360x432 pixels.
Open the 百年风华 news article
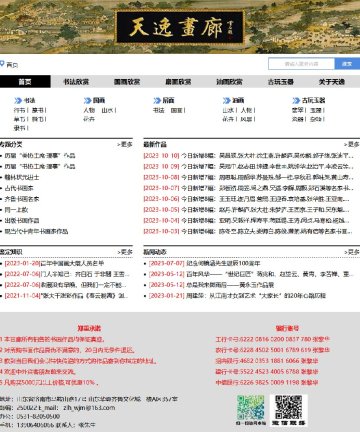tap(251, 274)
